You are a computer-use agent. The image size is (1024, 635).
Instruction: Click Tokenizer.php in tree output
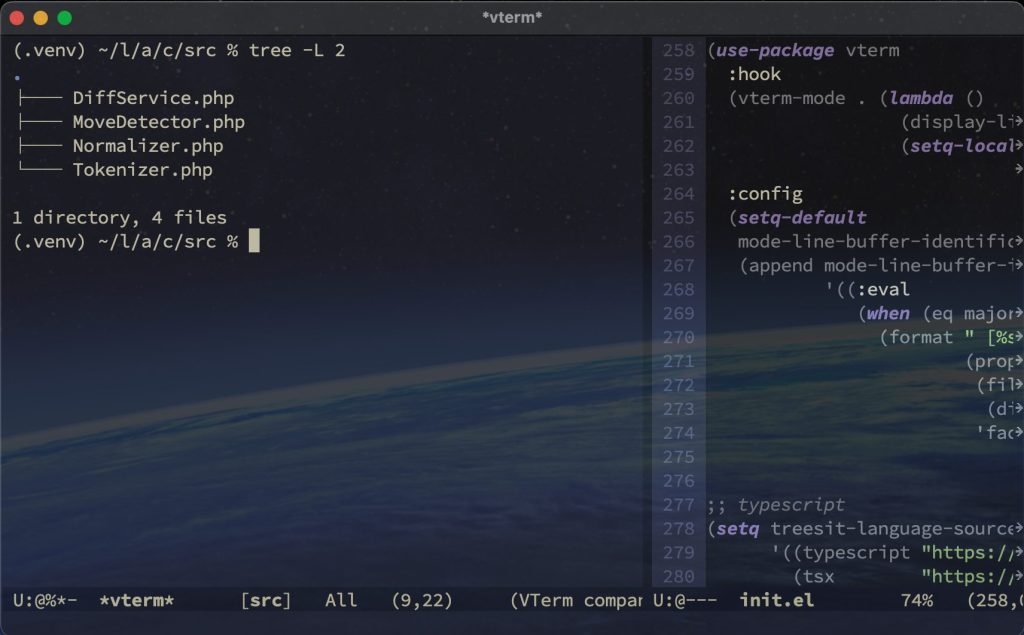[x=142, y=170]
